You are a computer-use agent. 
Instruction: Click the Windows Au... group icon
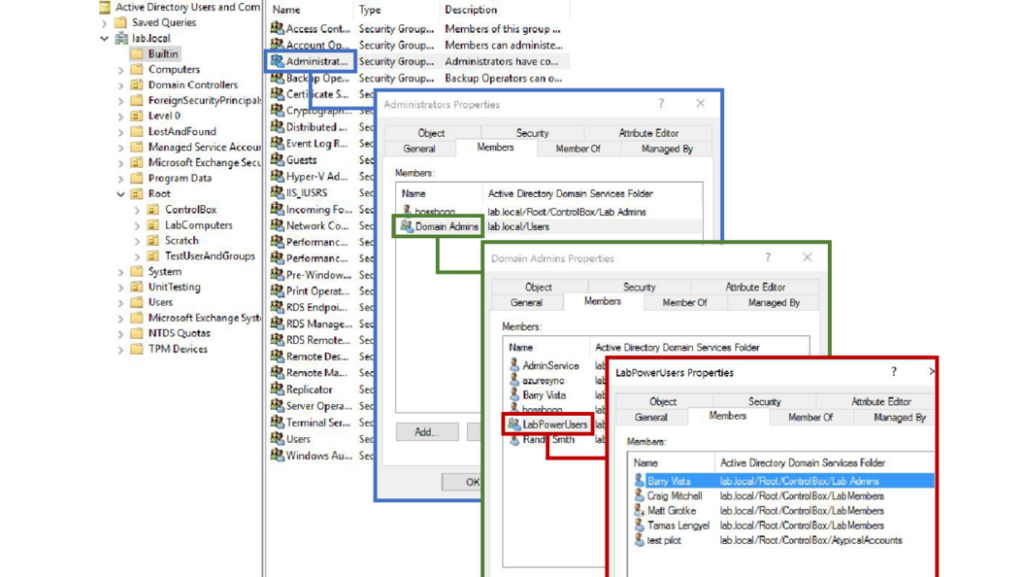point(277,455)
